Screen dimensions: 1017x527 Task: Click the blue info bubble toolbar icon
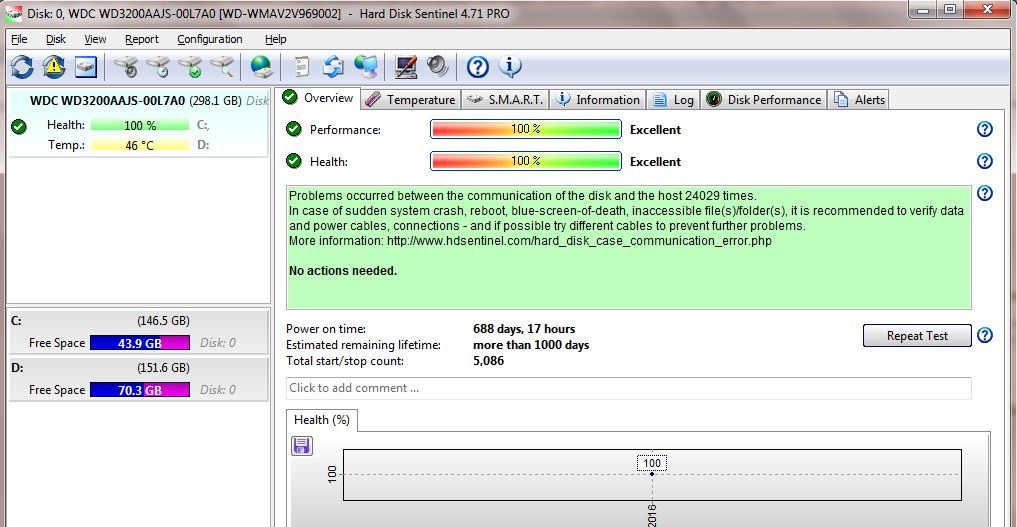(x=510, y=66)
